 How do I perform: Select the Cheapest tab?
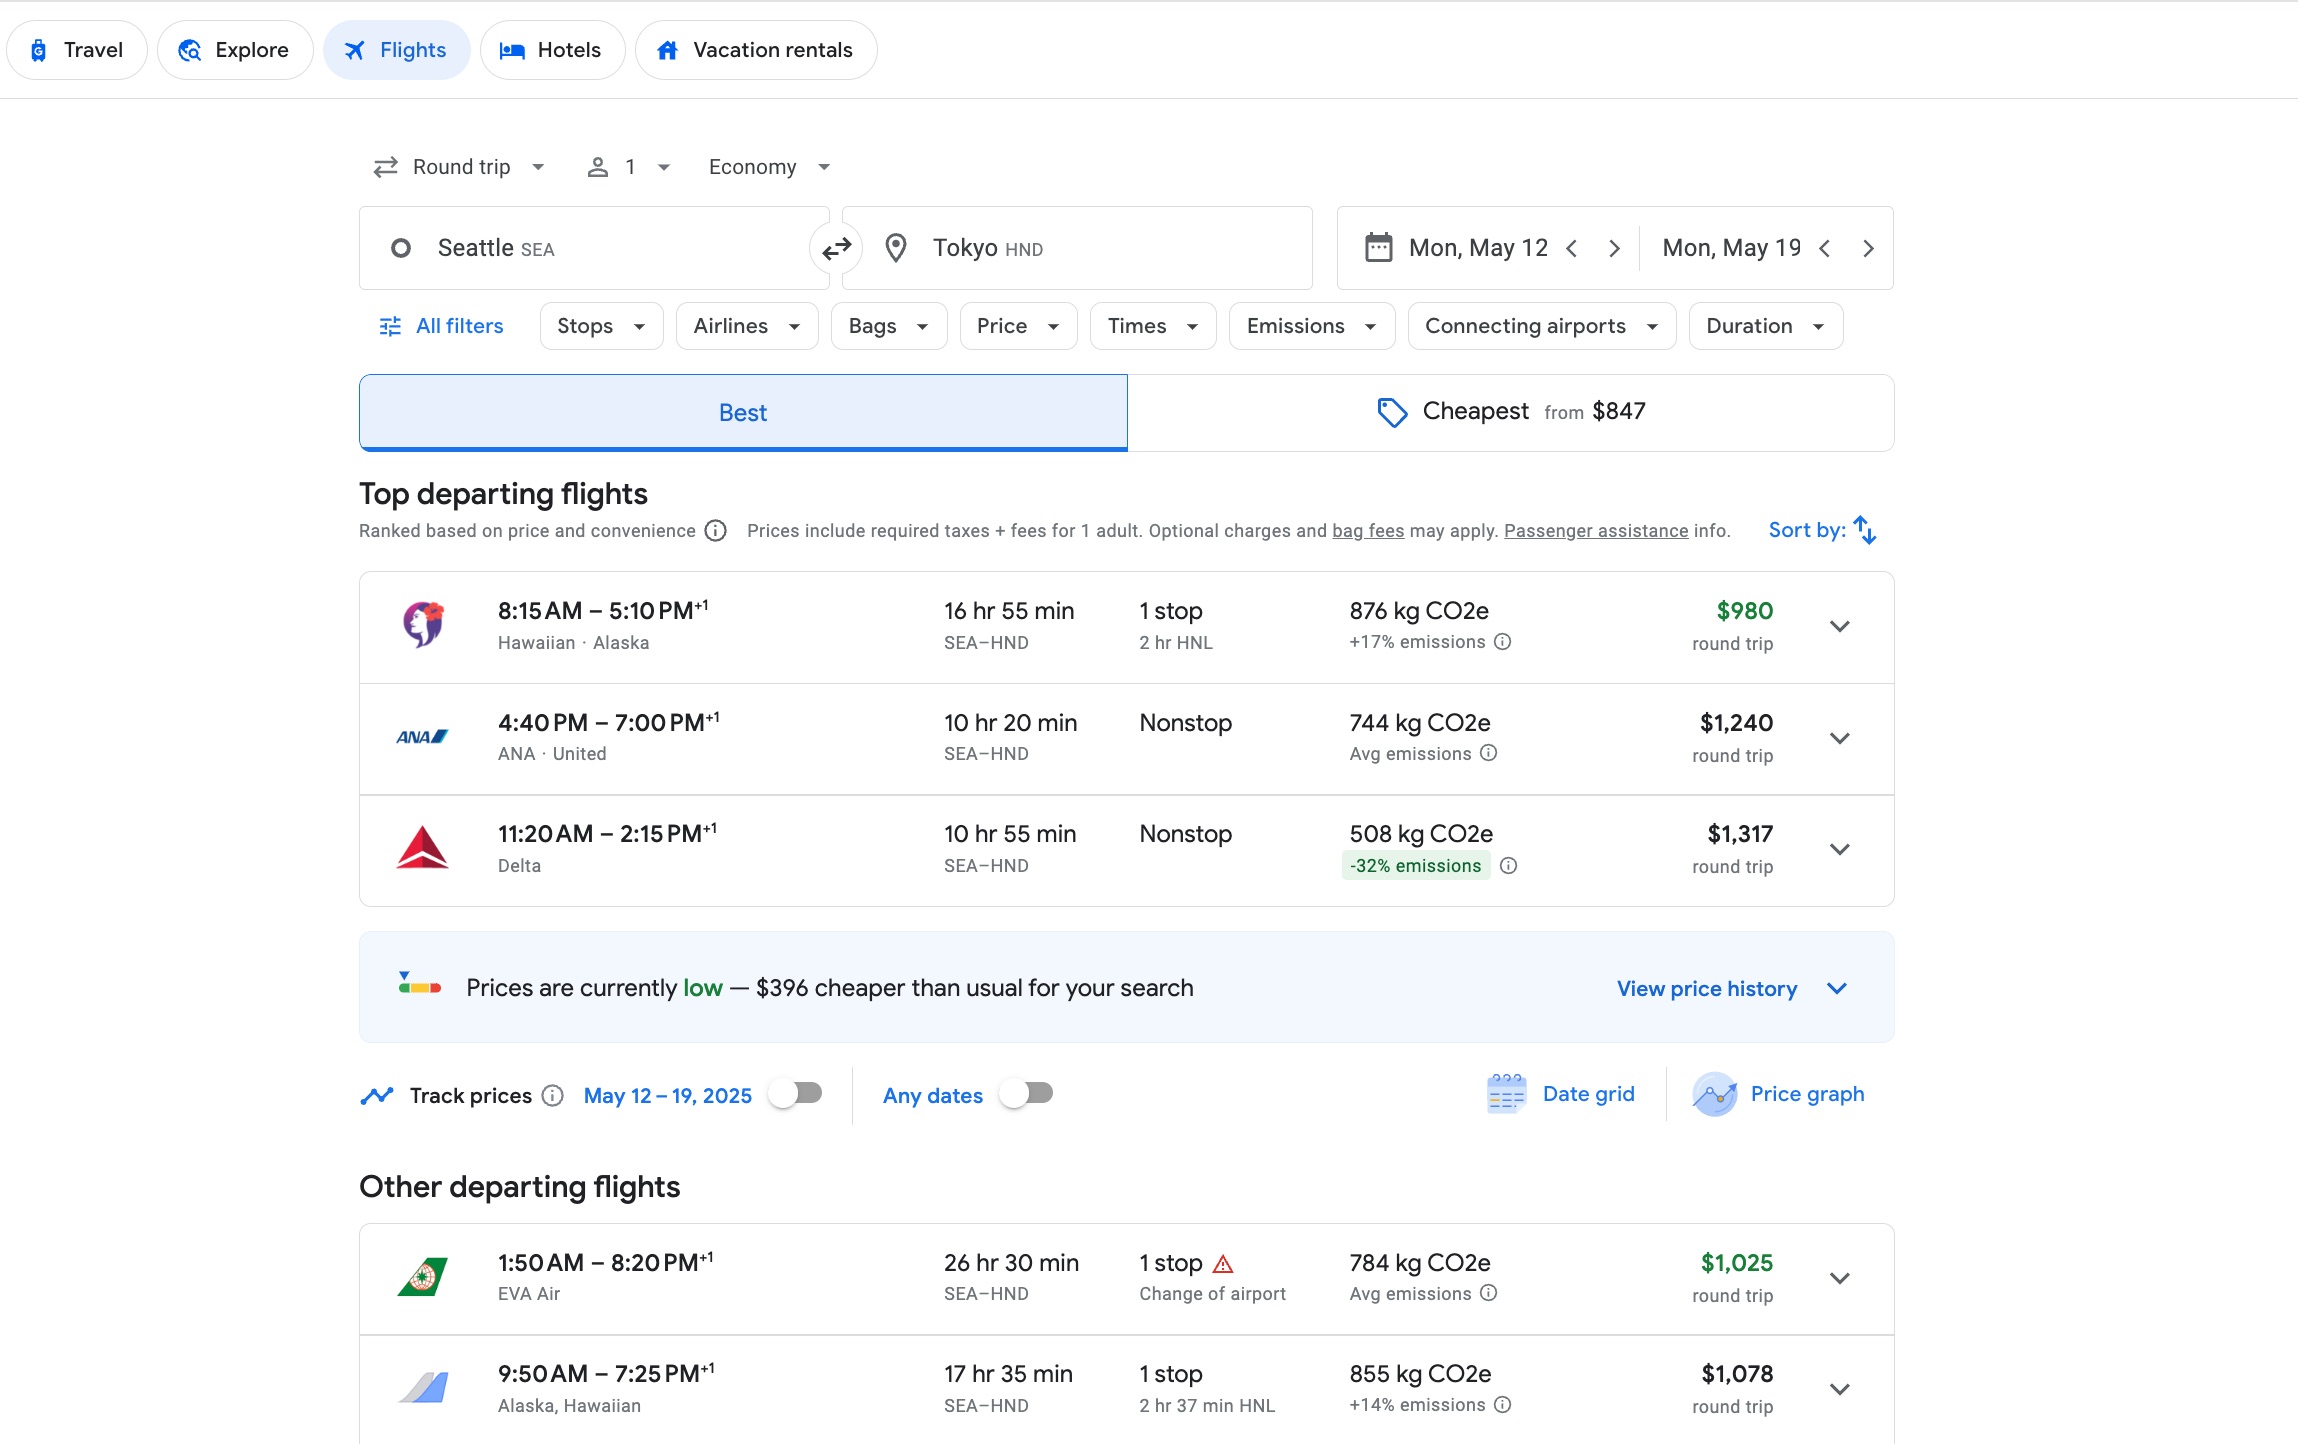(1511, 411)
